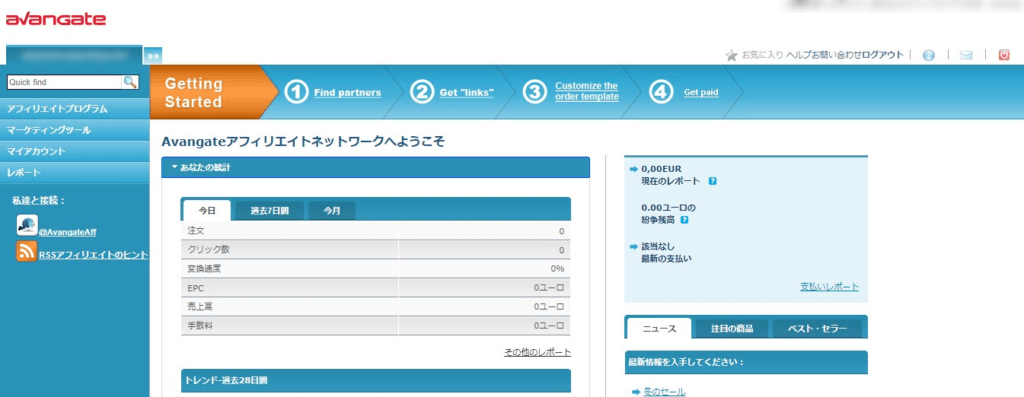Open the @AvangateAff link

(x=68, y=232)
